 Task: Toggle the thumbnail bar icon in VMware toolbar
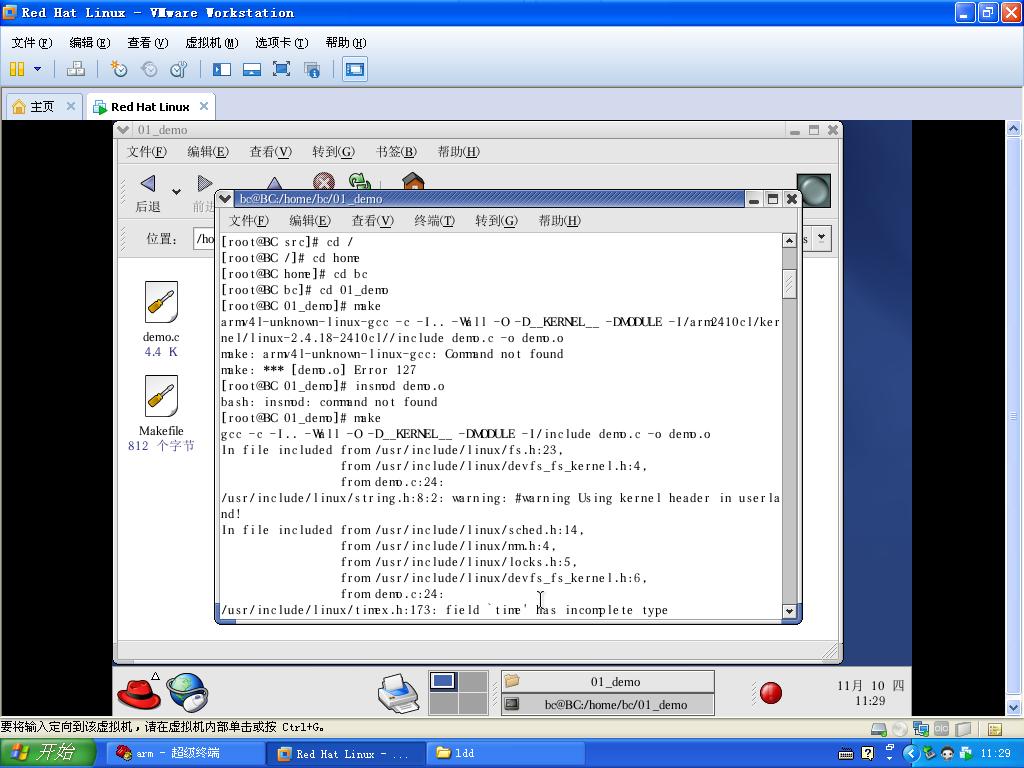point(252,69)
